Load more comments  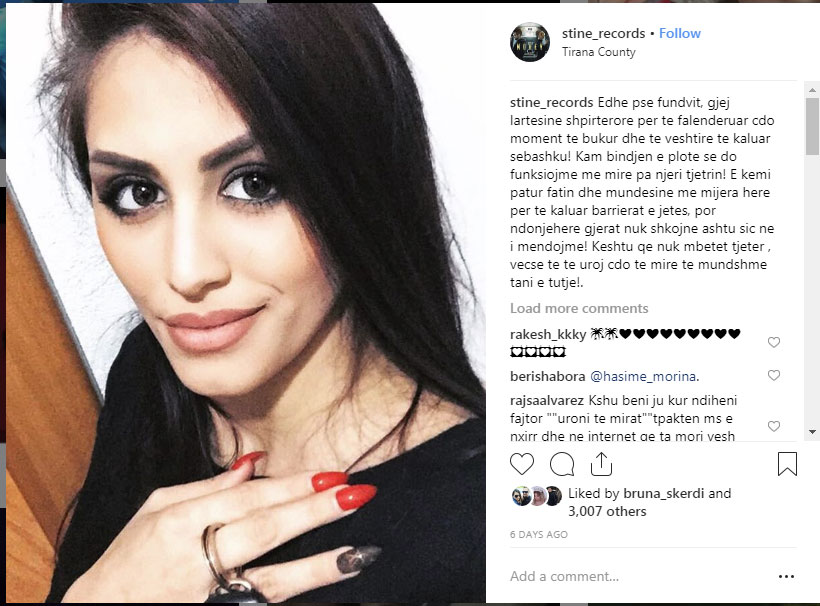(579, 308)
